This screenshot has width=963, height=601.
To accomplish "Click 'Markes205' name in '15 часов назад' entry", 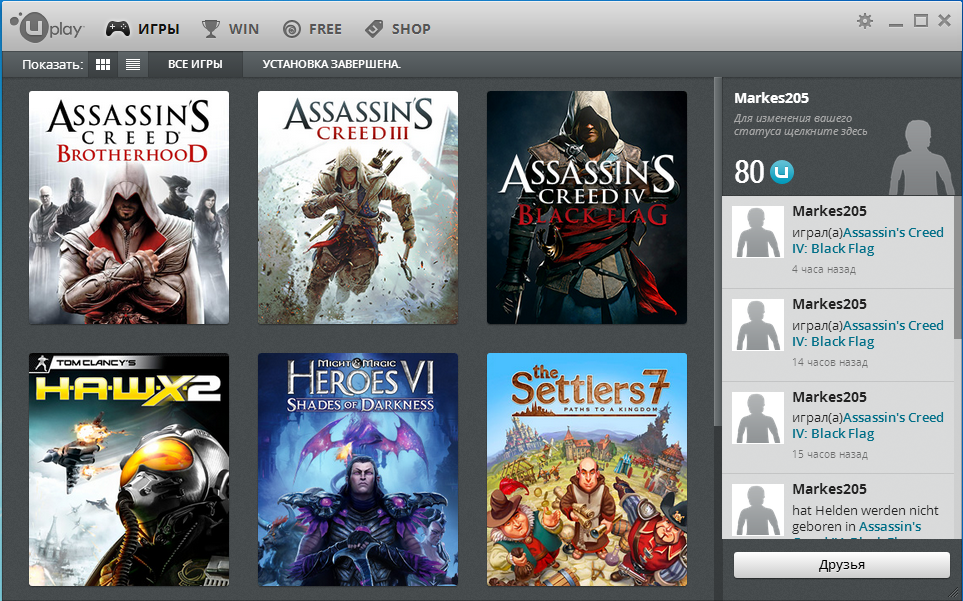I will [x=829, y=397].
